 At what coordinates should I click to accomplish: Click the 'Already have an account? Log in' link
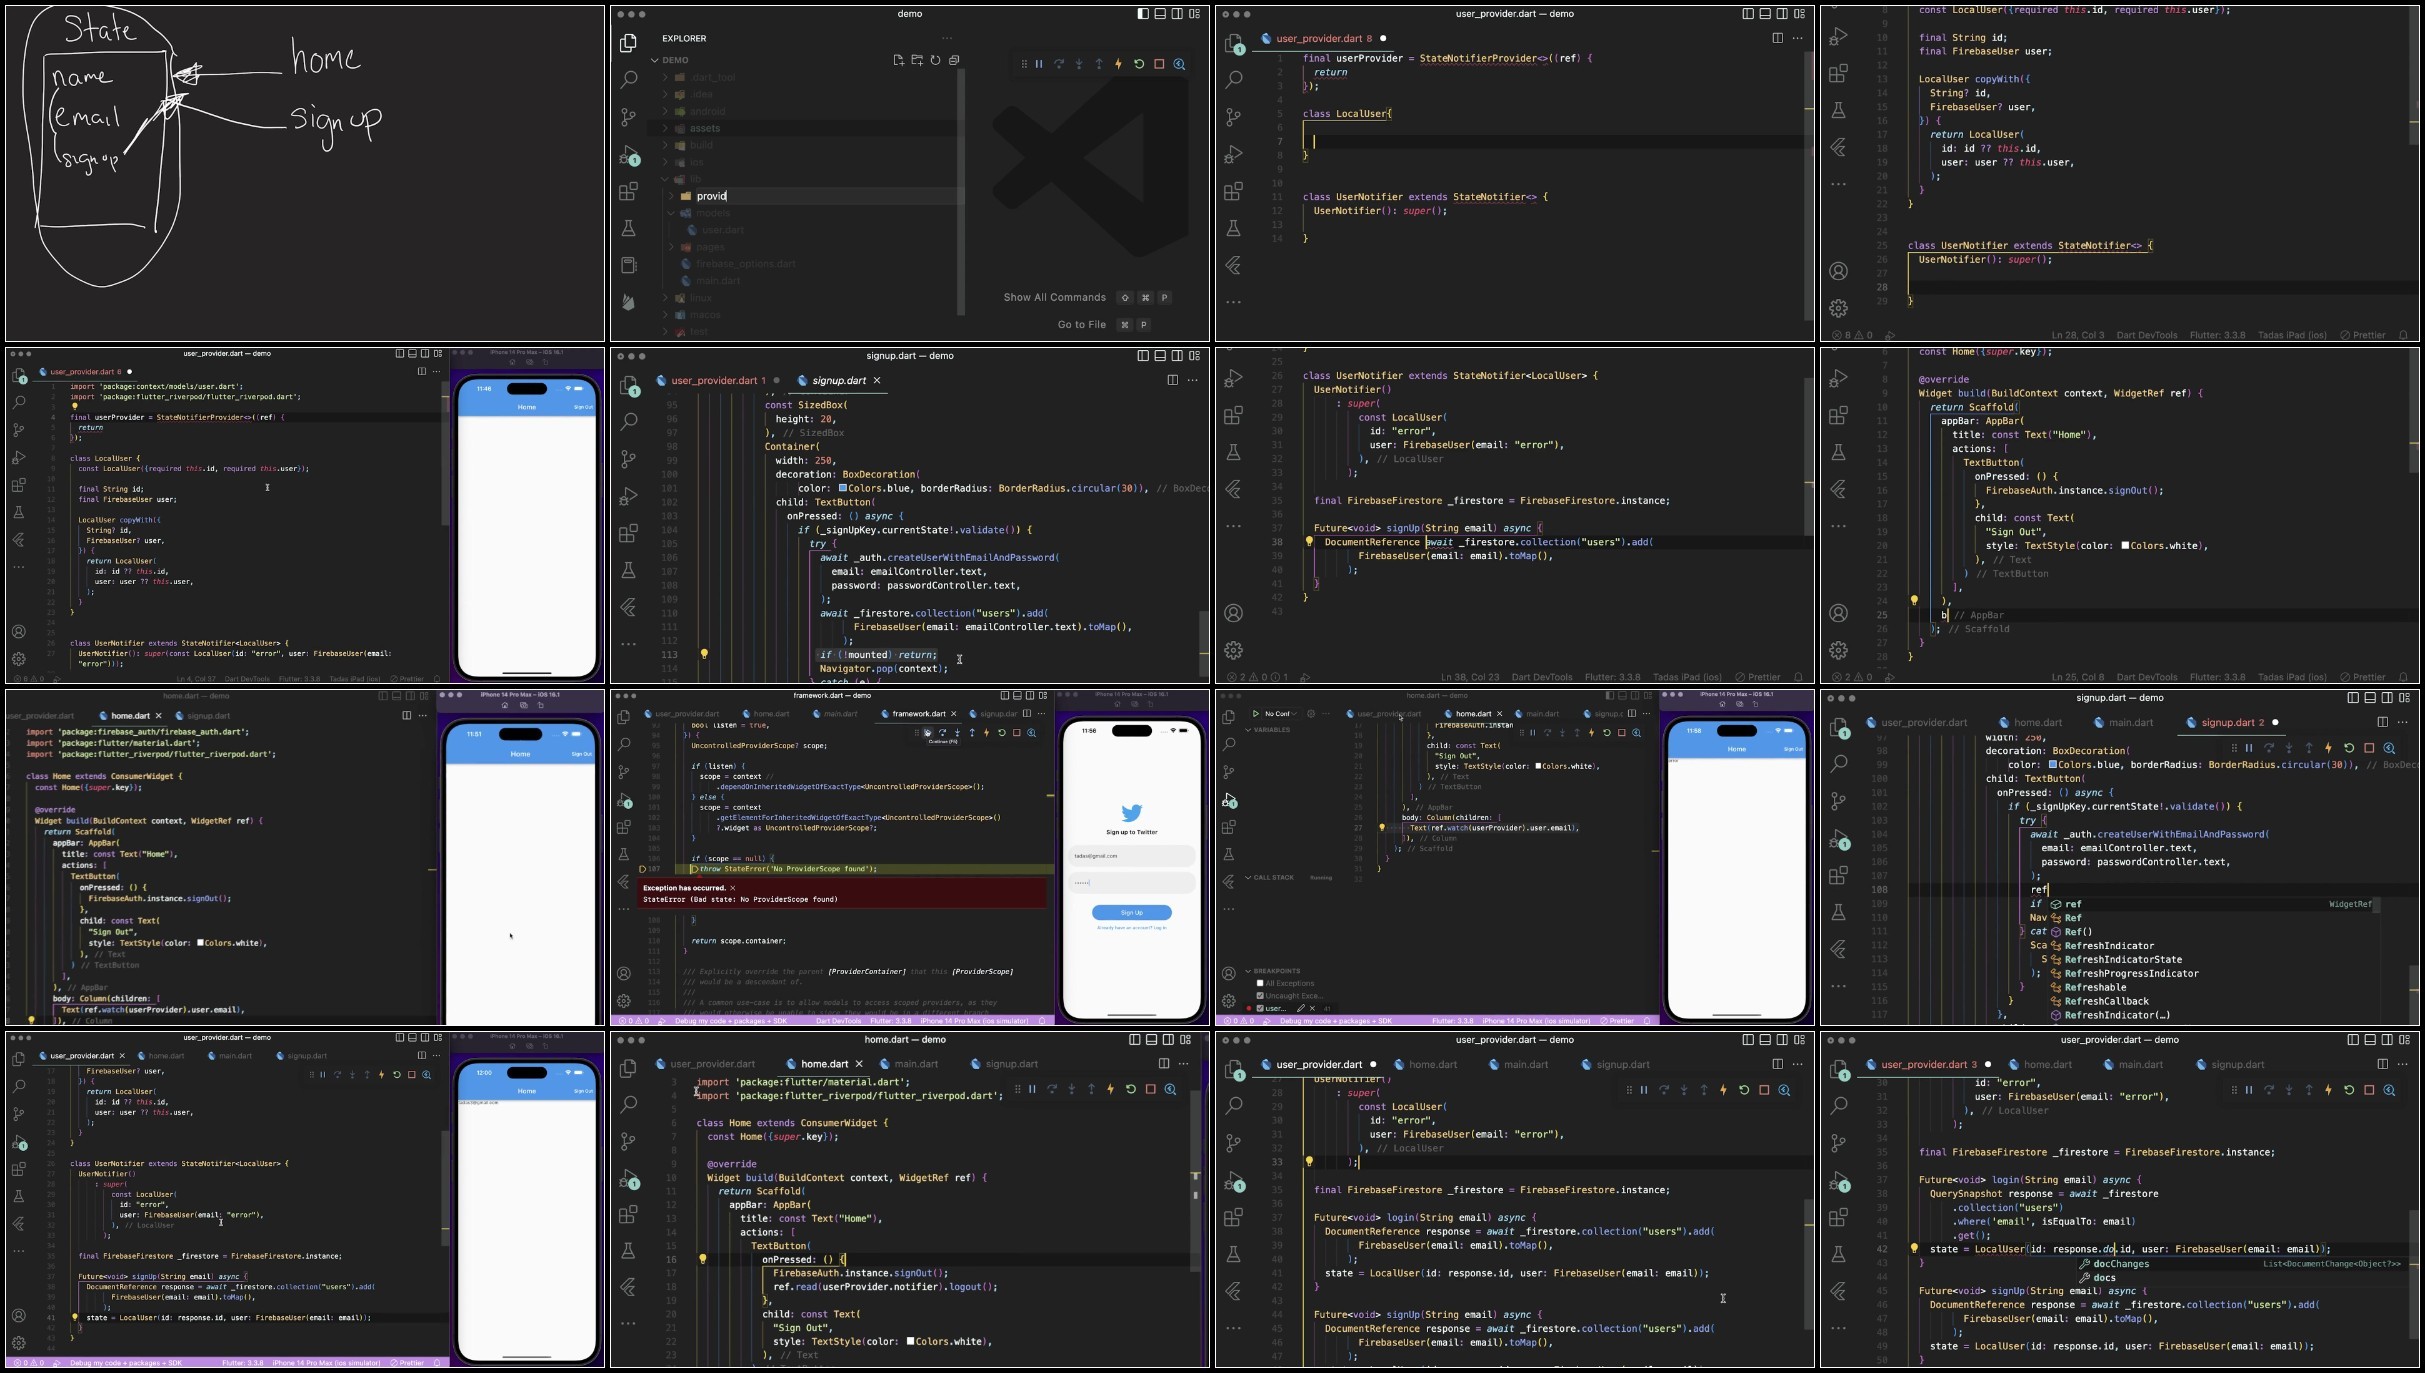tap(1131, 928)
